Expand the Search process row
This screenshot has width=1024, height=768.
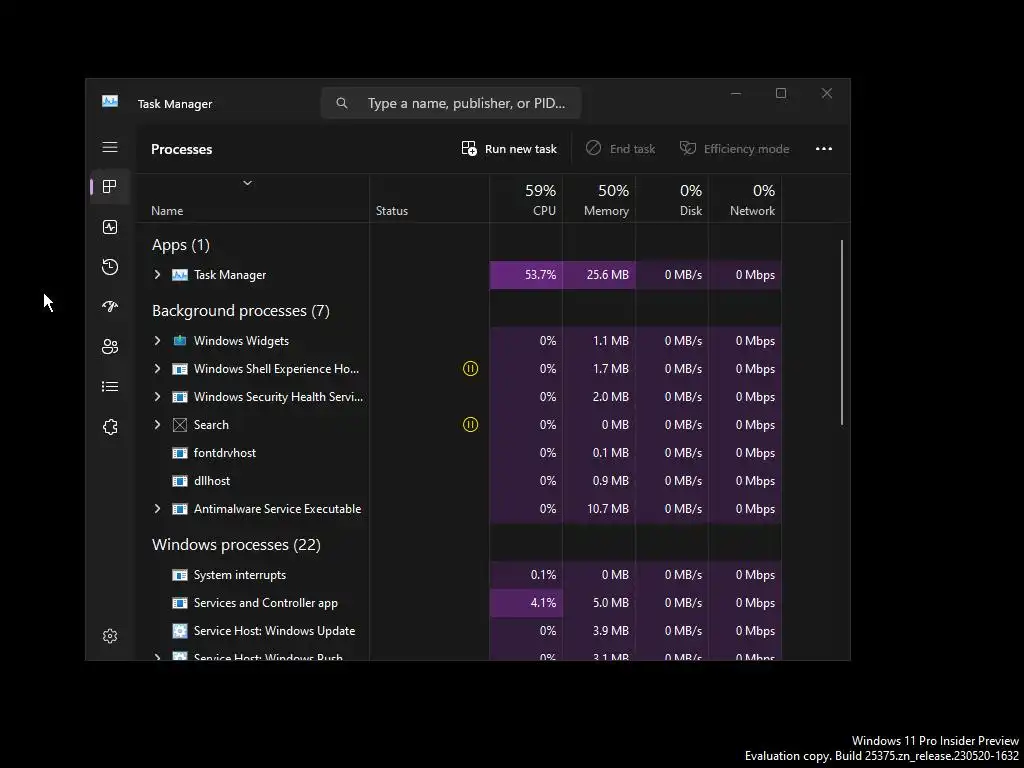157,424
